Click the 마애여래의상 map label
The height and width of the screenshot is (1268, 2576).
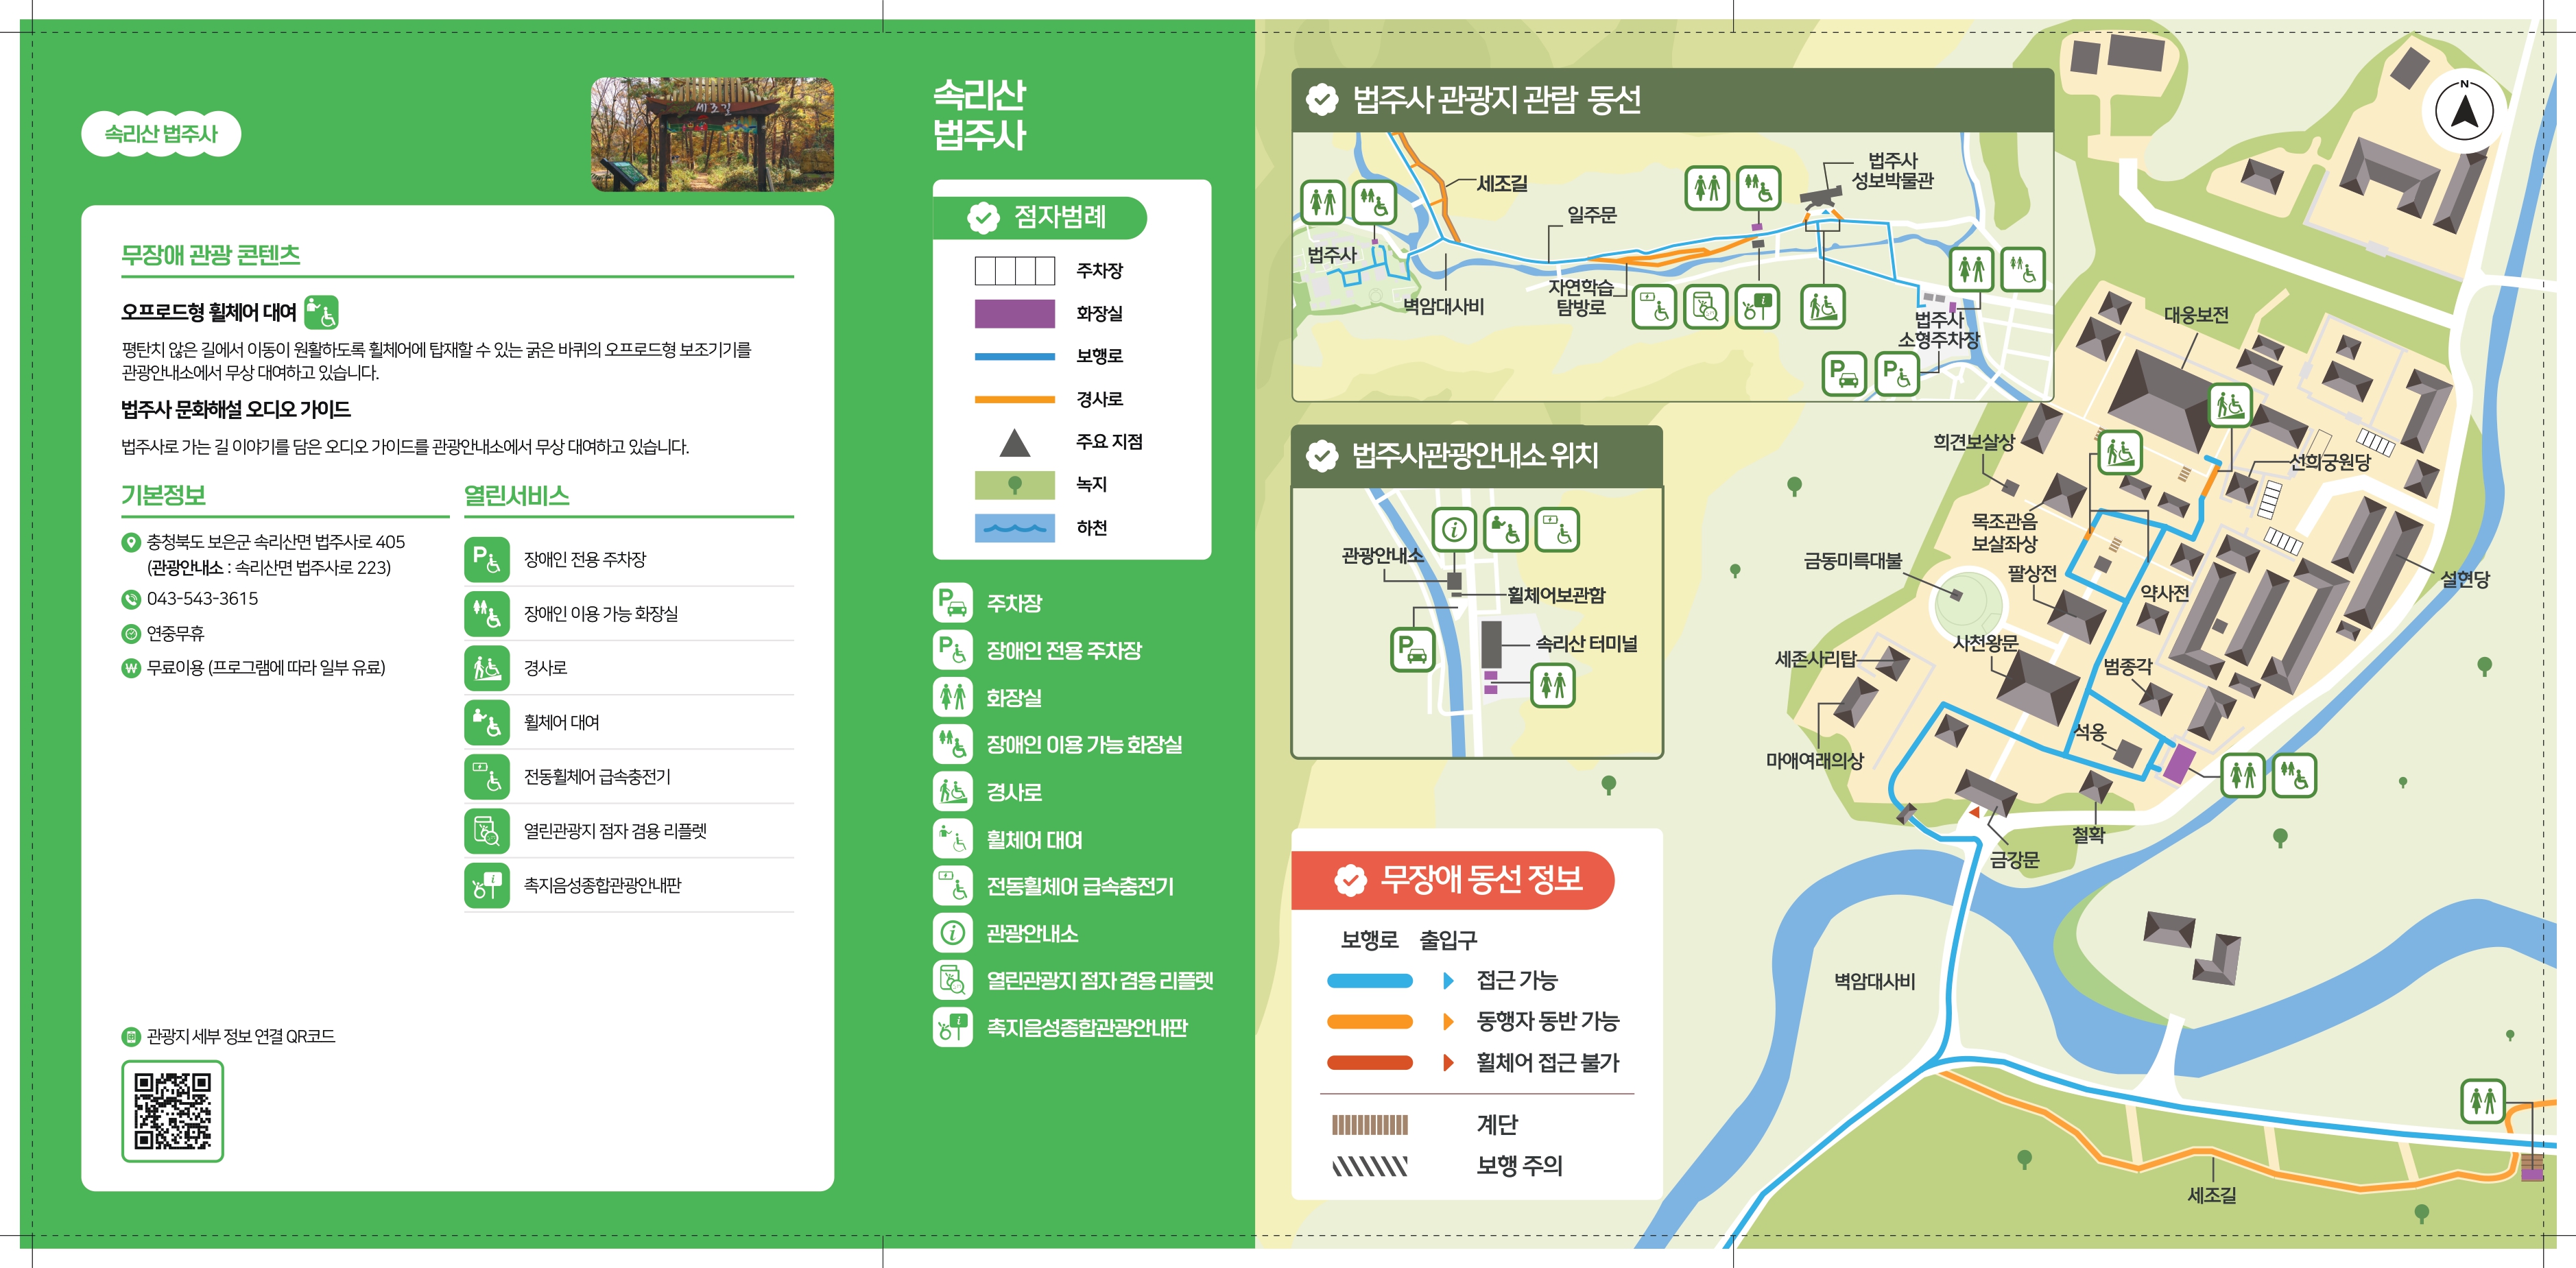click(1815, 760)
